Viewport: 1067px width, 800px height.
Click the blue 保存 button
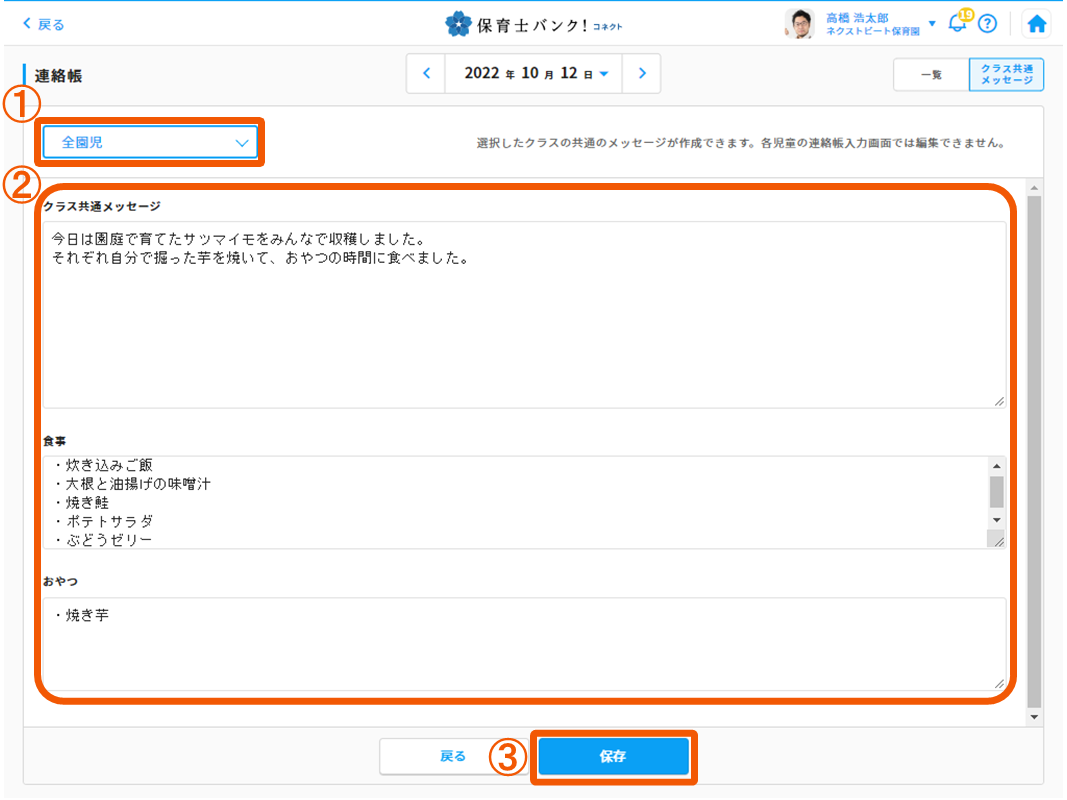pos(613,757)
